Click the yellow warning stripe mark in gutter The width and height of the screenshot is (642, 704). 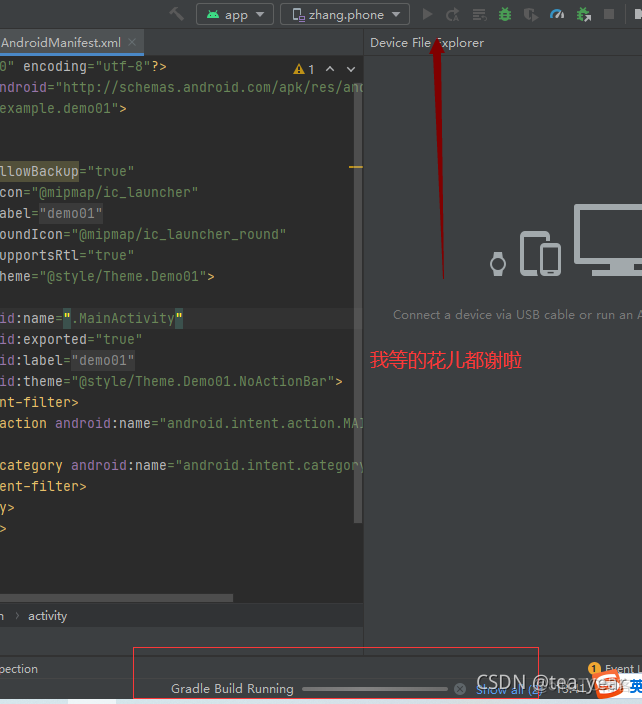(356, 167)
